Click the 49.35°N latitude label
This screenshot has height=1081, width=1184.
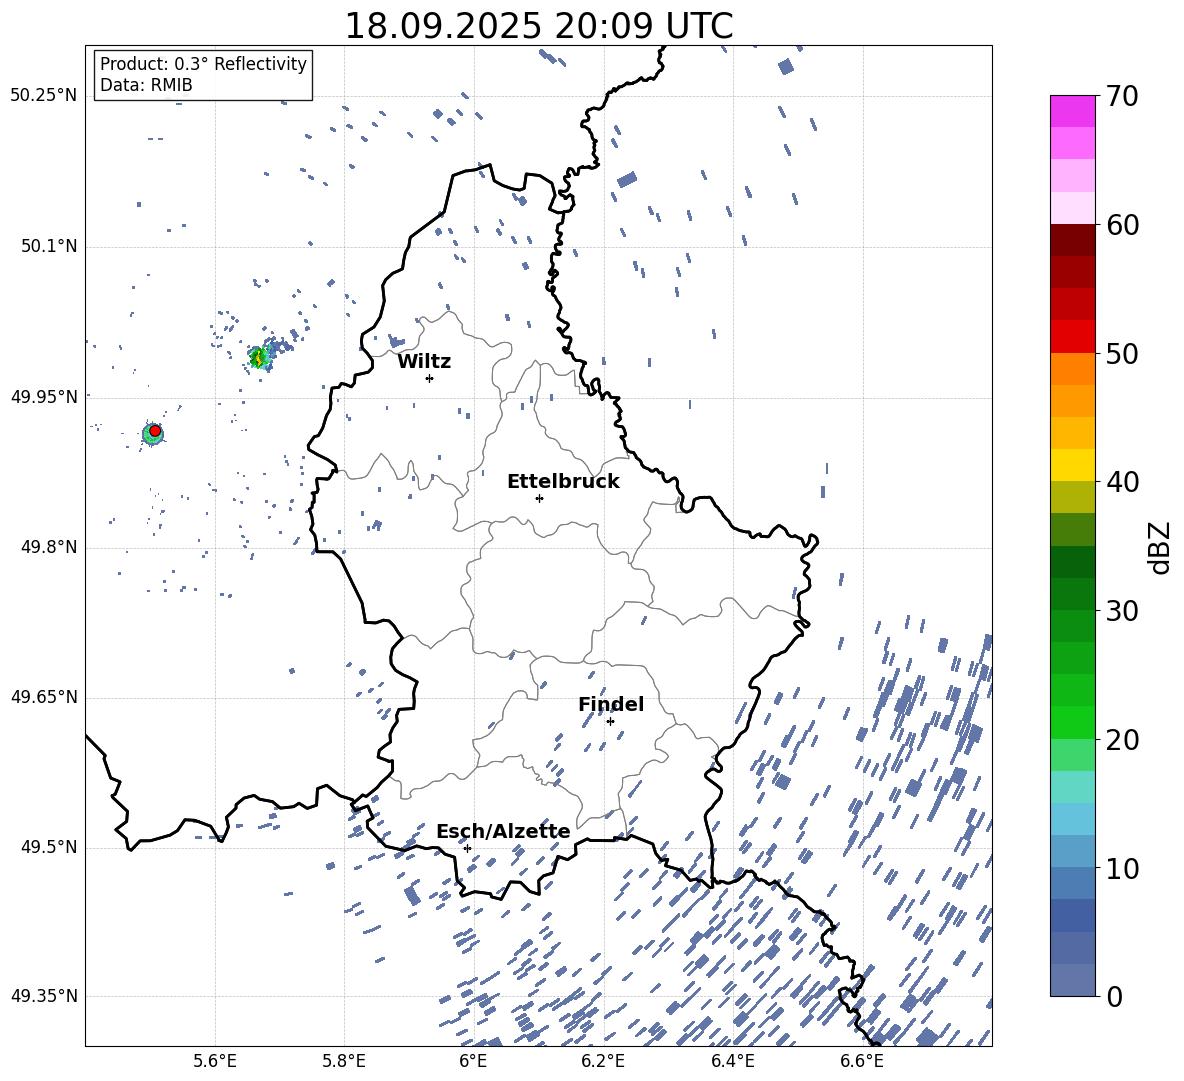point(44,996)
